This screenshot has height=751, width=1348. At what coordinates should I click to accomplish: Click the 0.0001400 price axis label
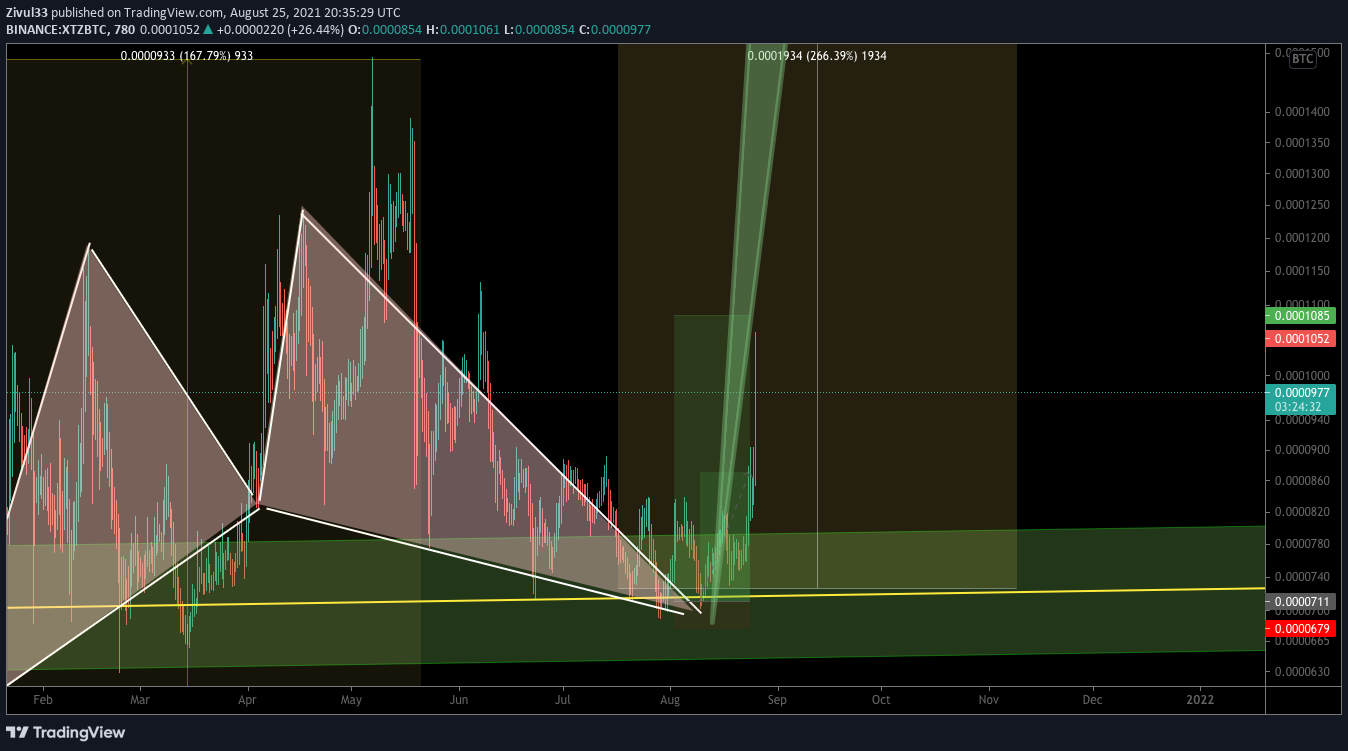(1302, 112)
